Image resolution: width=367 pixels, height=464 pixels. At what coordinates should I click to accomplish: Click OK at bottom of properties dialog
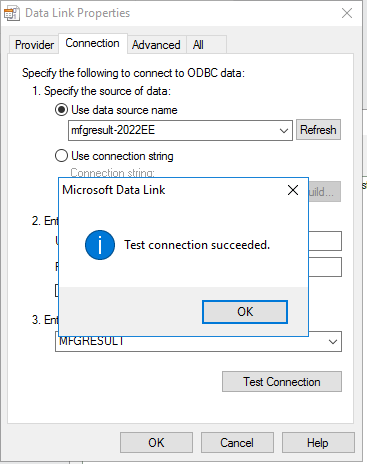click(x=156, y=443)
